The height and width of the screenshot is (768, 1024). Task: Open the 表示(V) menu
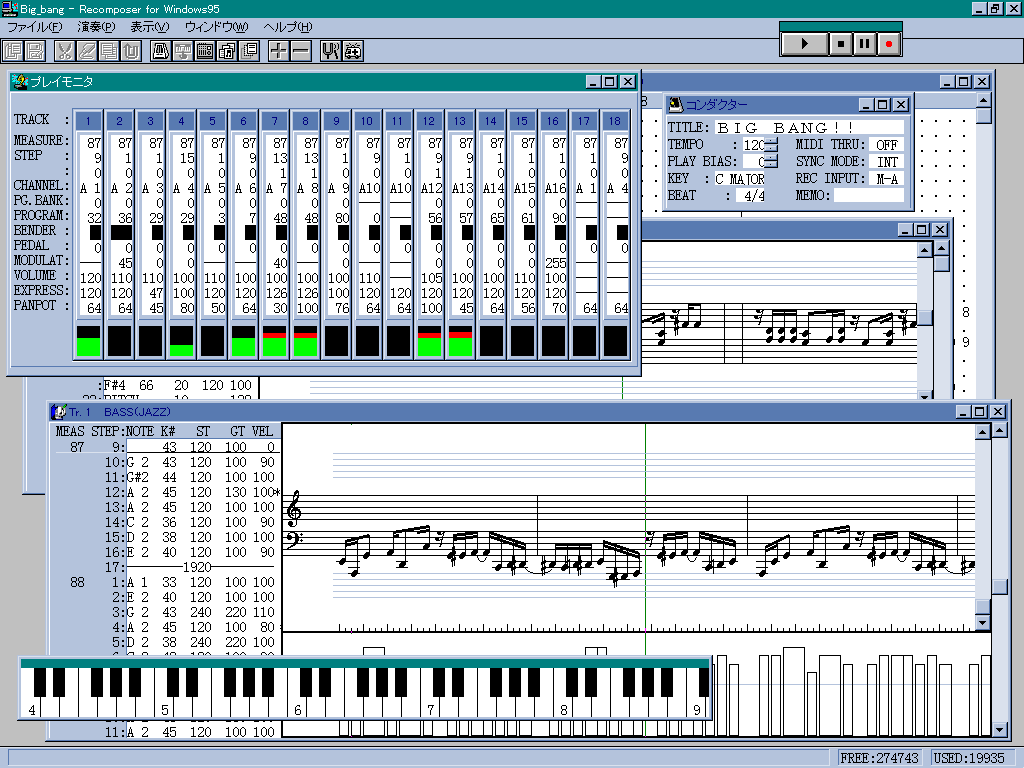click(x=150, y=27)
